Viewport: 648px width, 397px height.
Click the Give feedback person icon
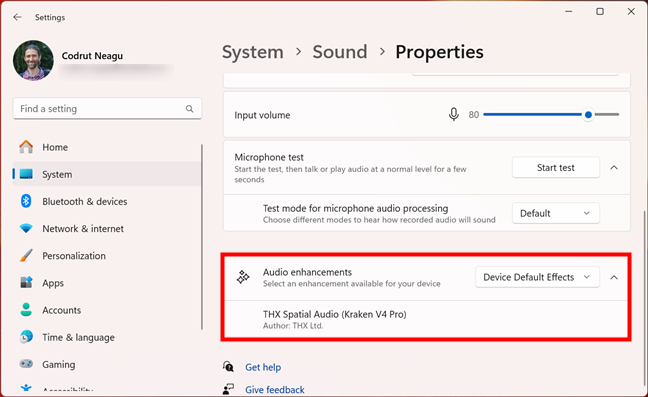228,389
